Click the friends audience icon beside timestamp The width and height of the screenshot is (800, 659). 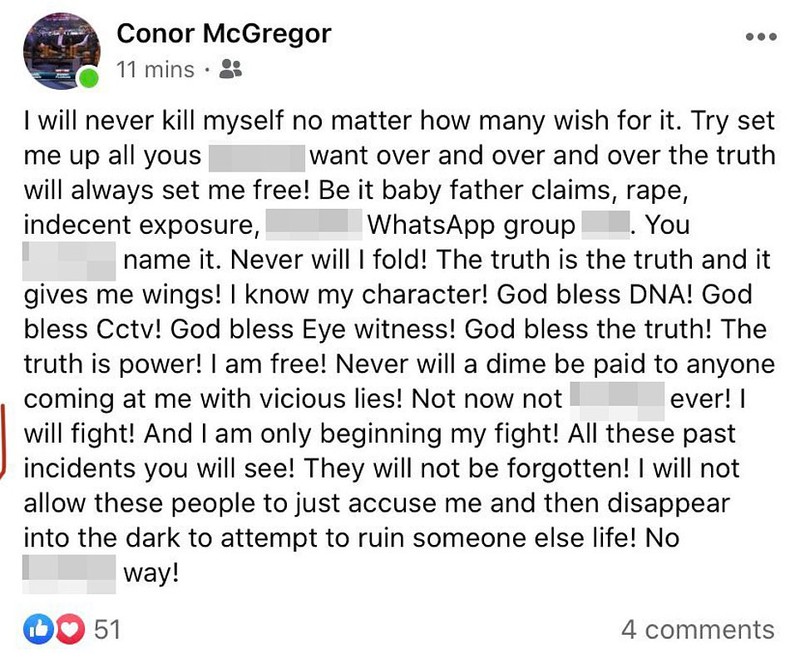click(x=230, y=69)
